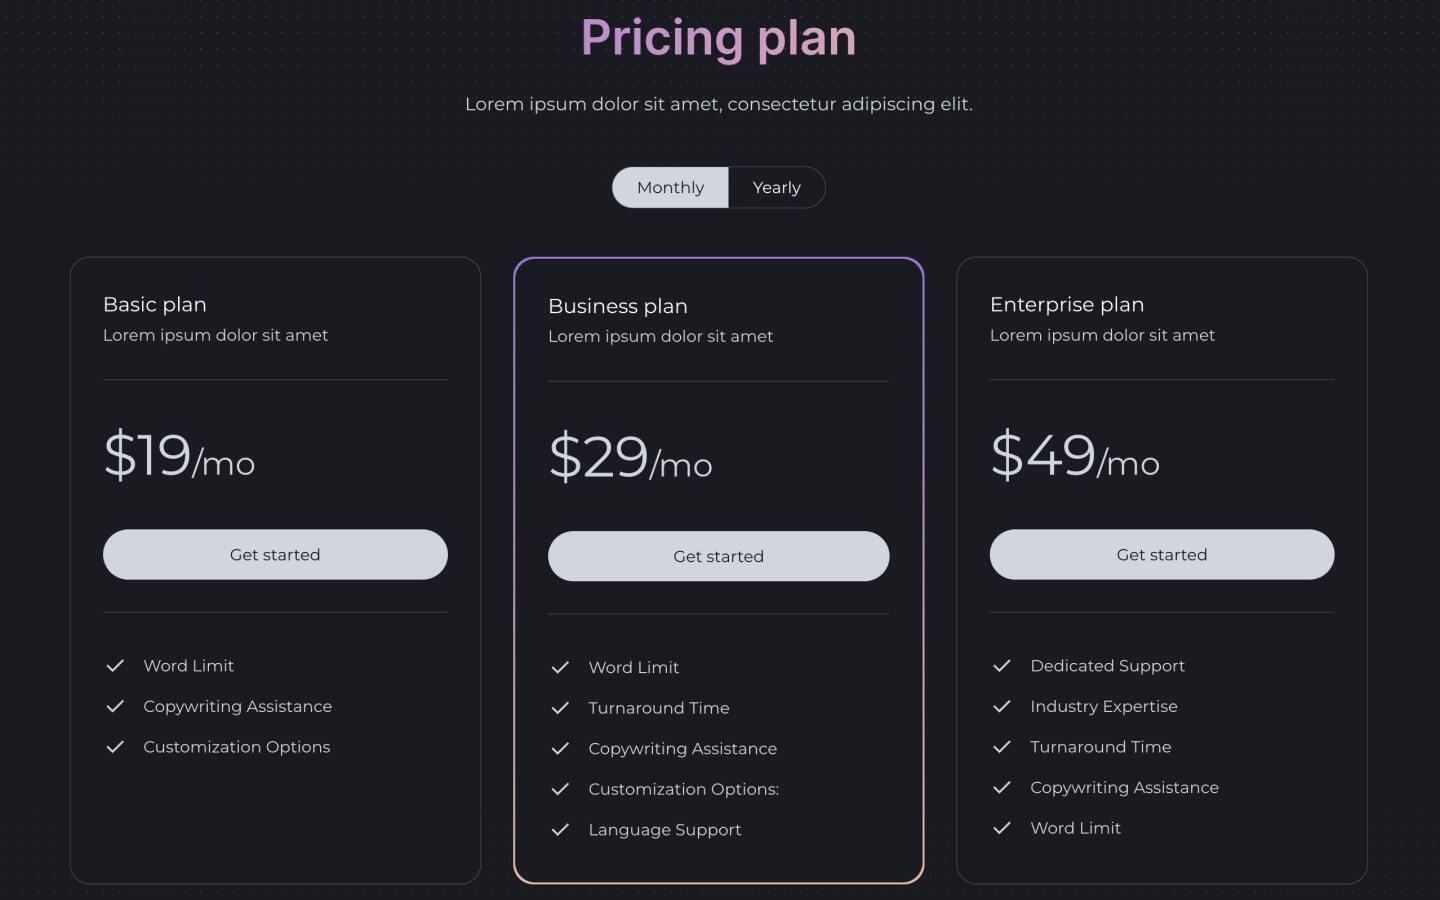
Task: Toggle the Monthly/Yearly billing switch
Action: (x=718, y=187)
